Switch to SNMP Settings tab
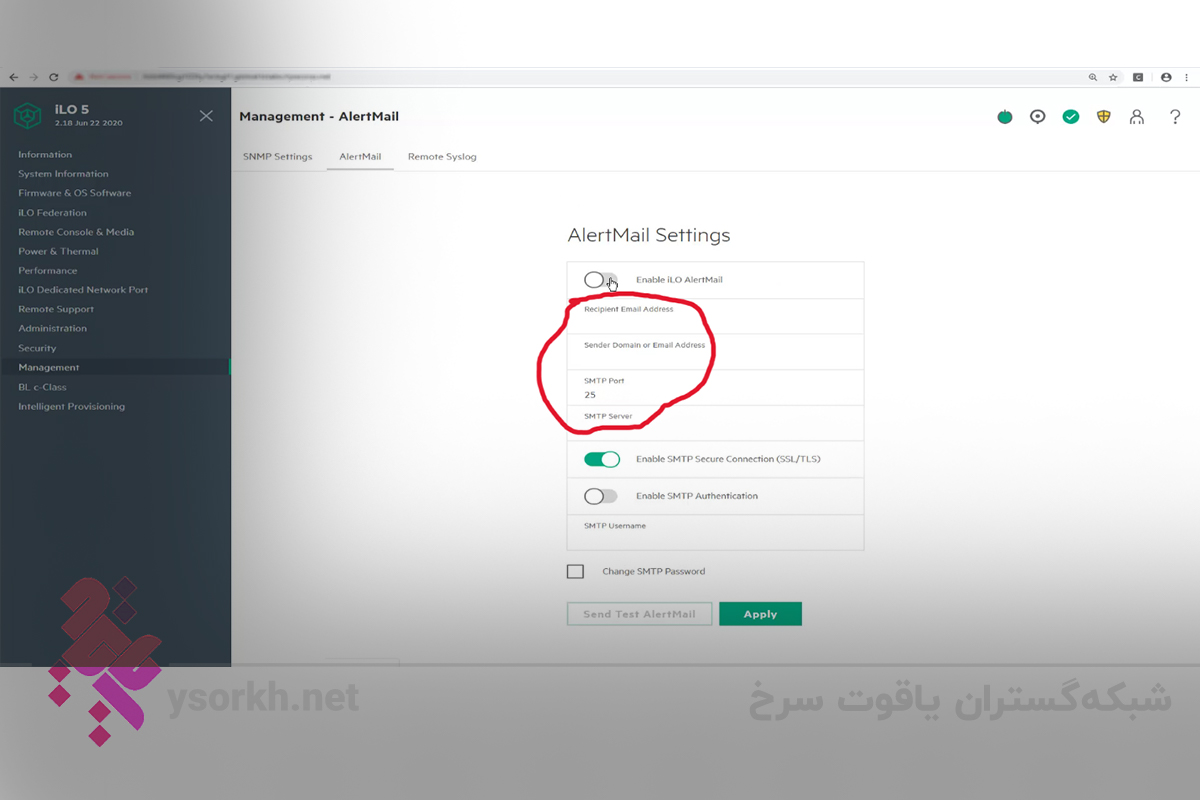 pyautogui.click(x=278, y=157)
